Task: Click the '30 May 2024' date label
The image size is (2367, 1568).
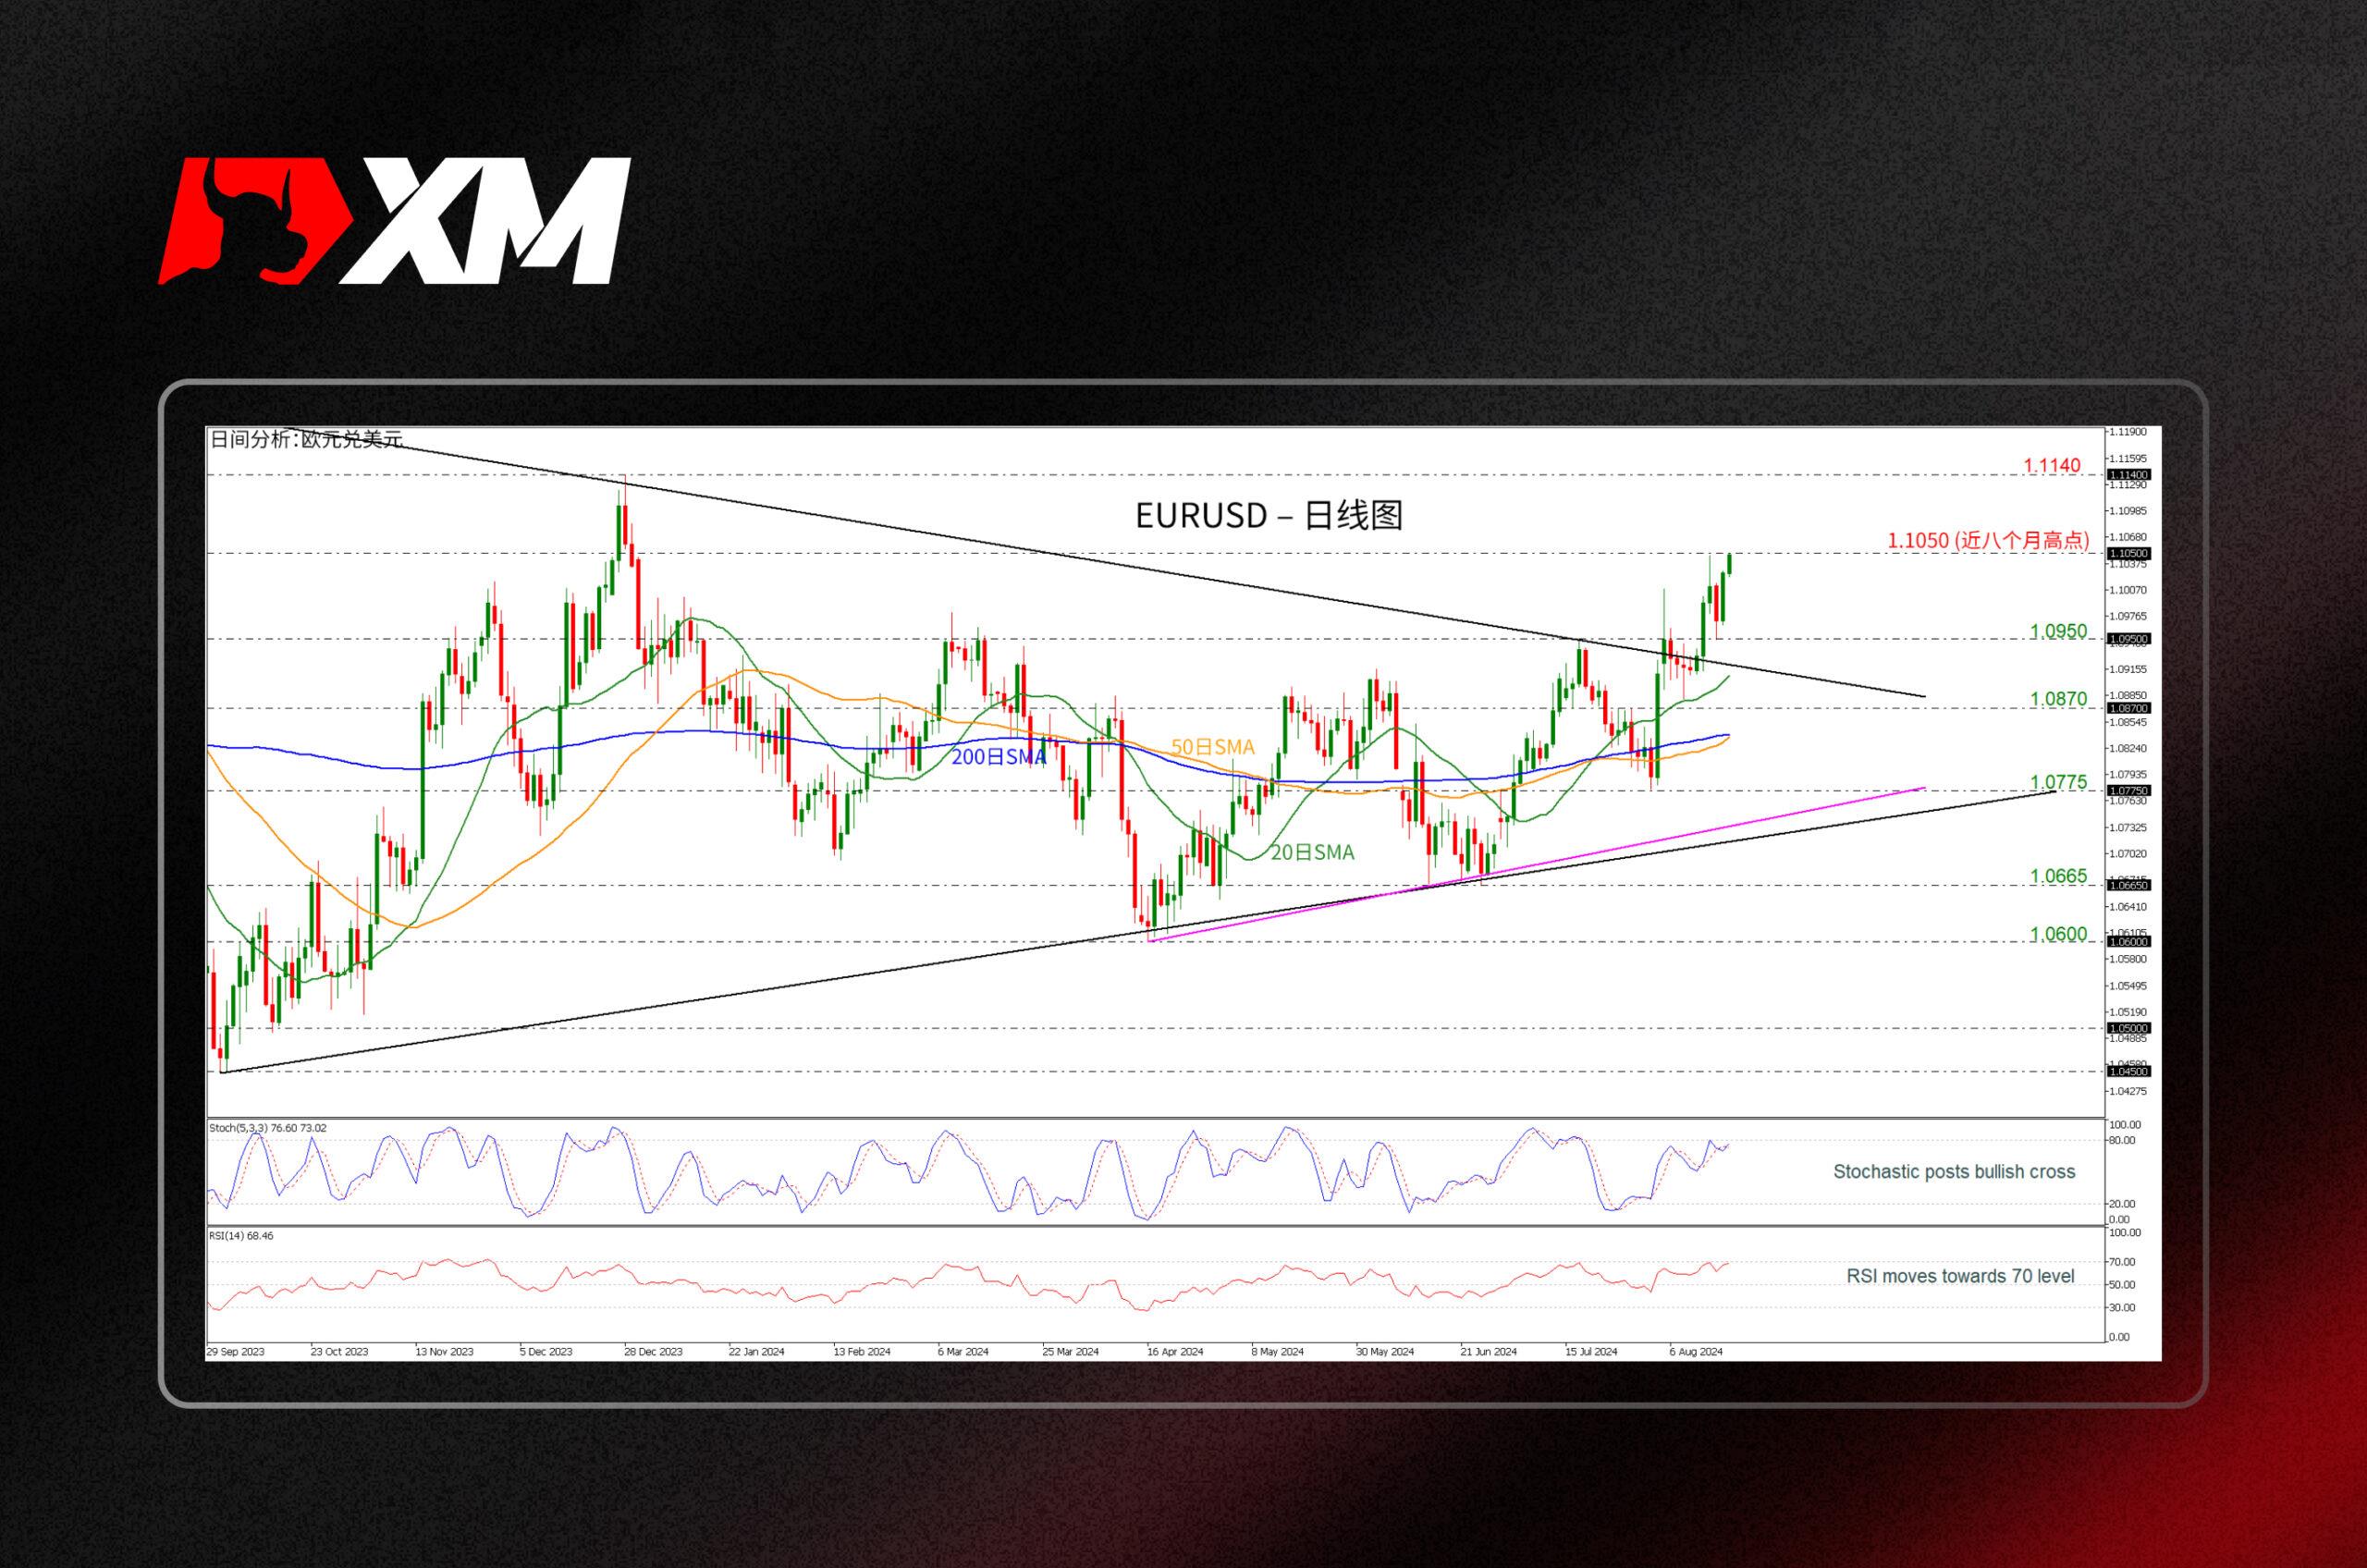Action: (x=1385, y=1352)
